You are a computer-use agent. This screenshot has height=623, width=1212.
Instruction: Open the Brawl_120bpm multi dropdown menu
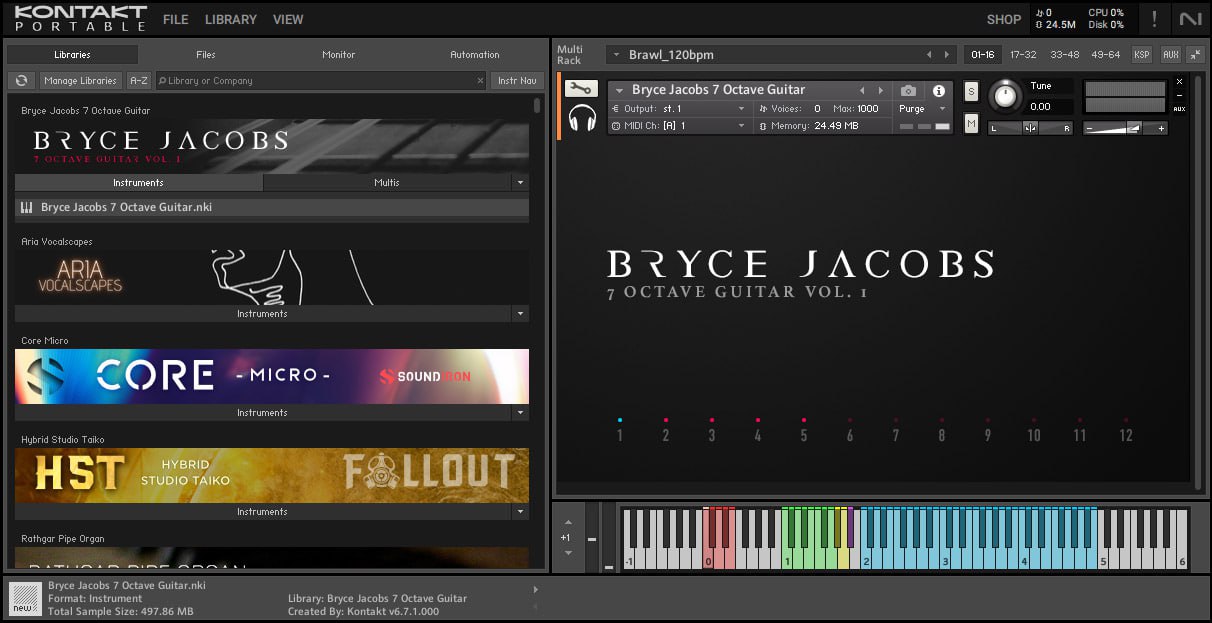617,55
